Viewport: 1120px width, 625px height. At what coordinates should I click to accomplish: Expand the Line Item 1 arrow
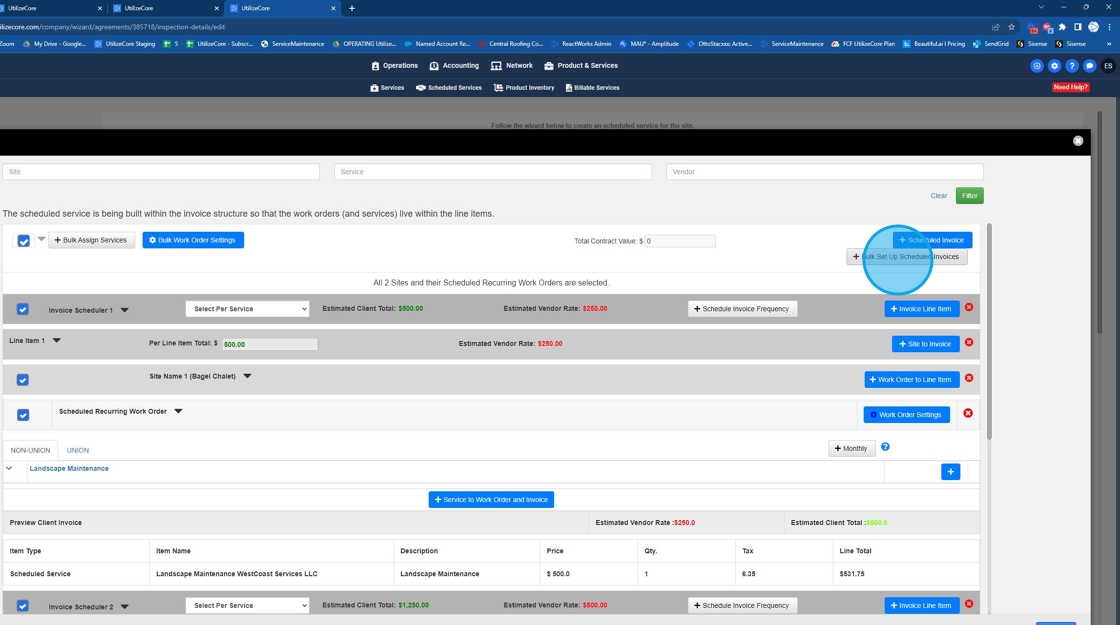[56, 341]
